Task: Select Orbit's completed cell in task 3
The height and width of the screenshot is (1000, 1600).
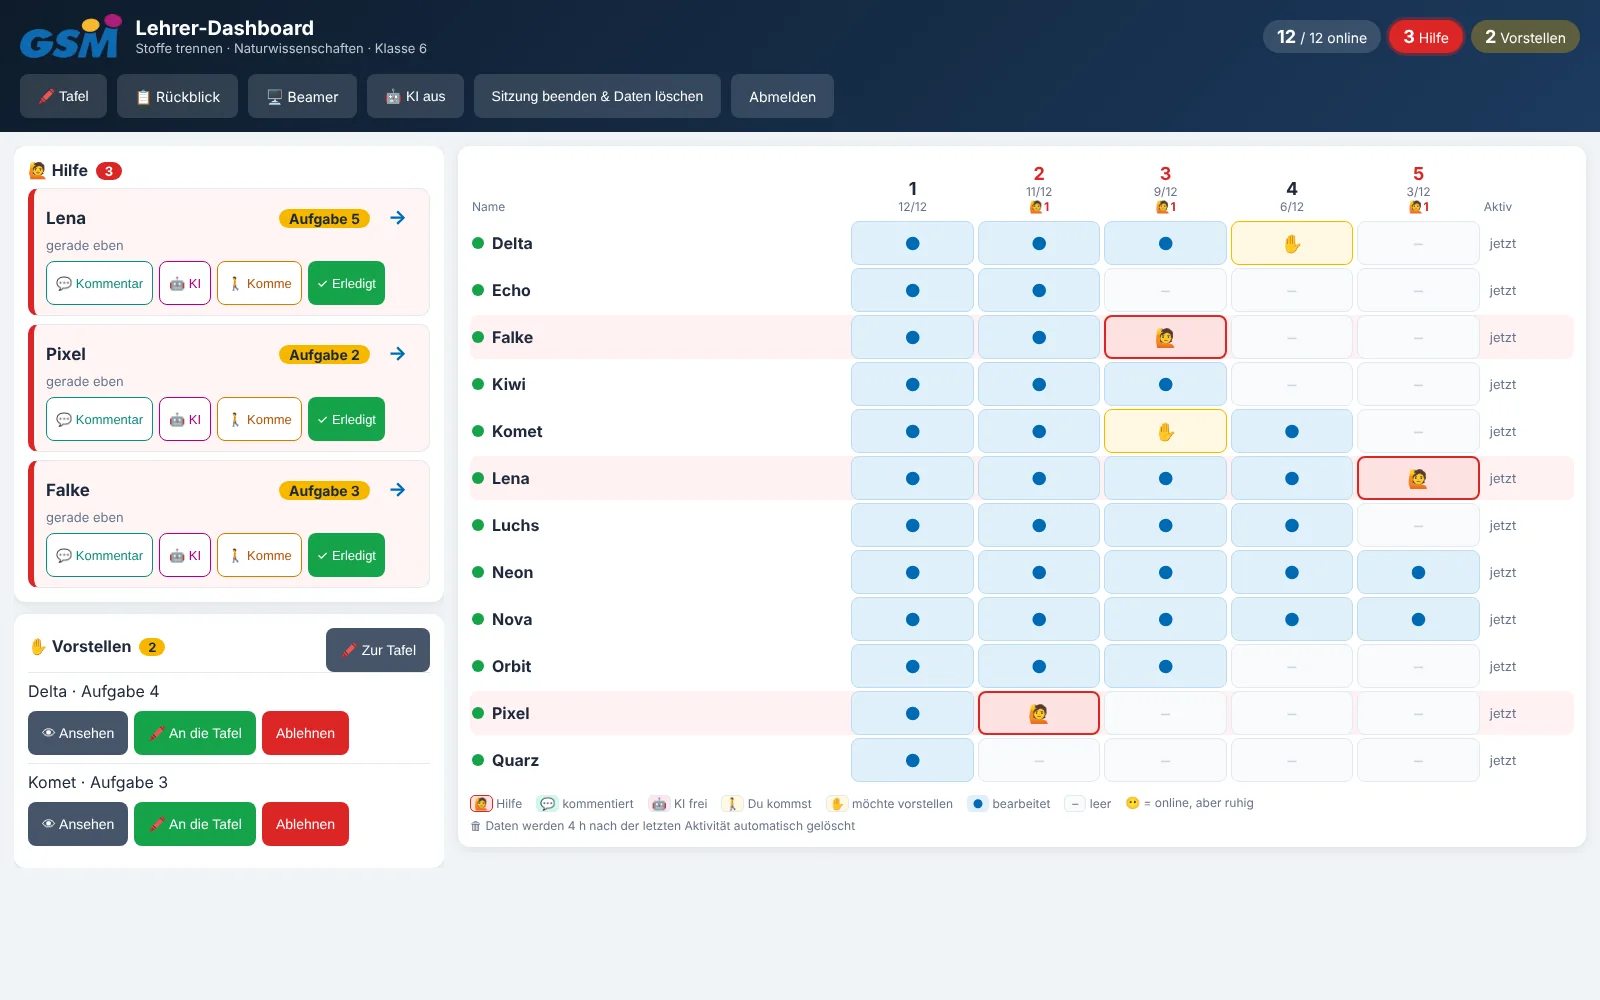Action: pyautogui.click(x=1165, y=666)
